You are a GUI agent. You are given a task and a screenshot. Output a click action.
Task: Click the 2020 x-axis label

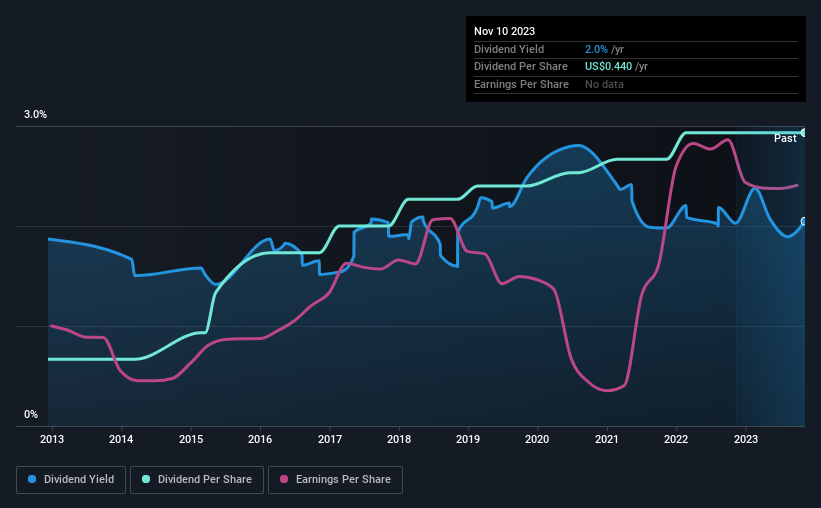tap(537, 439)
